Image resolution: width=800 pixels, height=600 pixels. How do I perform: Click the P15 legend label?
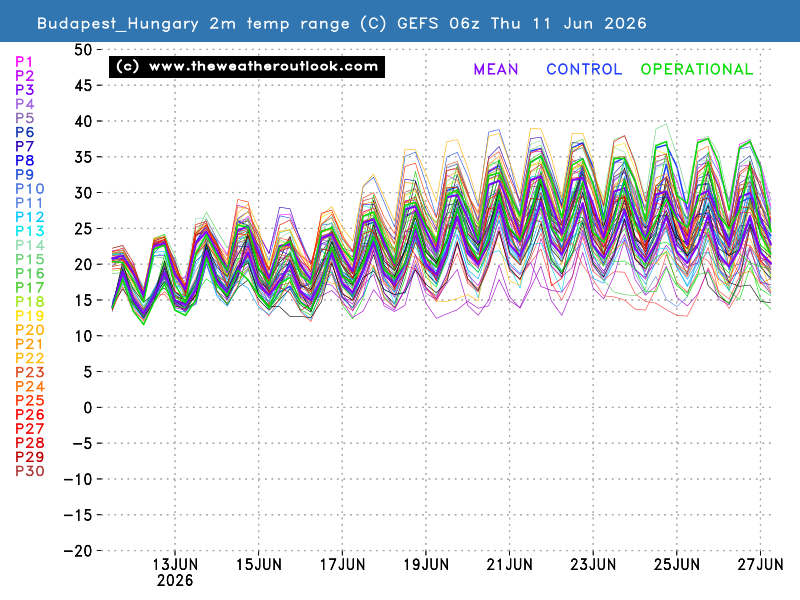tap(30, 260)
